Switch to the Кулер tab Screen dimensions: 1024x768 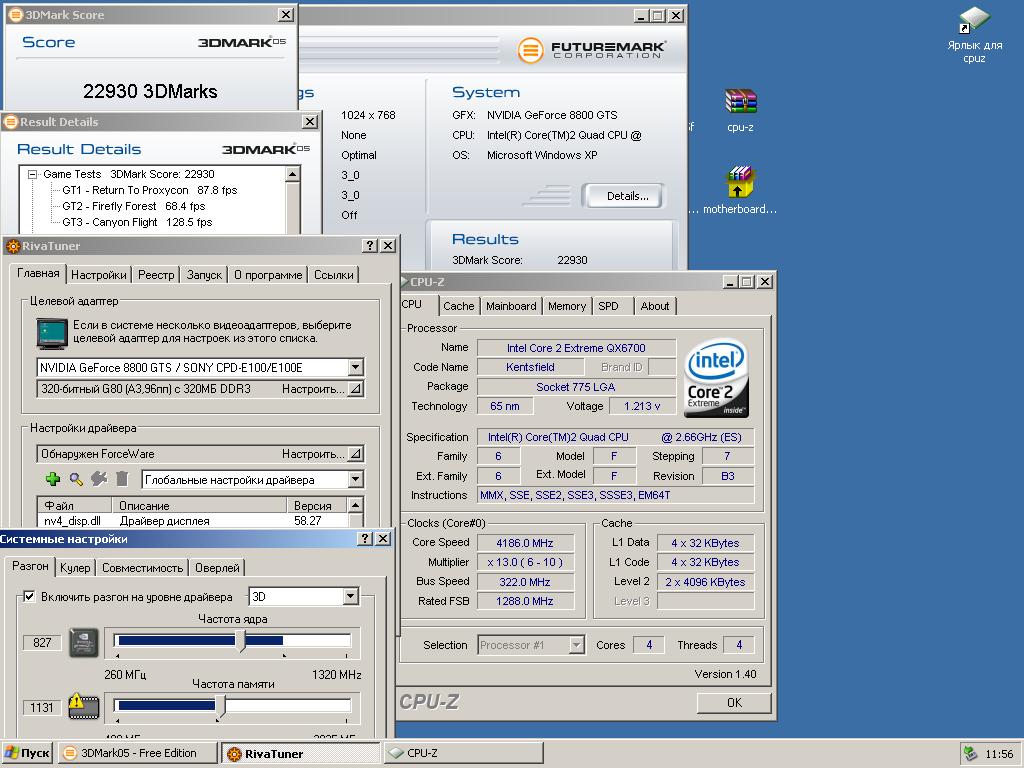pyautogui.click(x=75, y=568)
